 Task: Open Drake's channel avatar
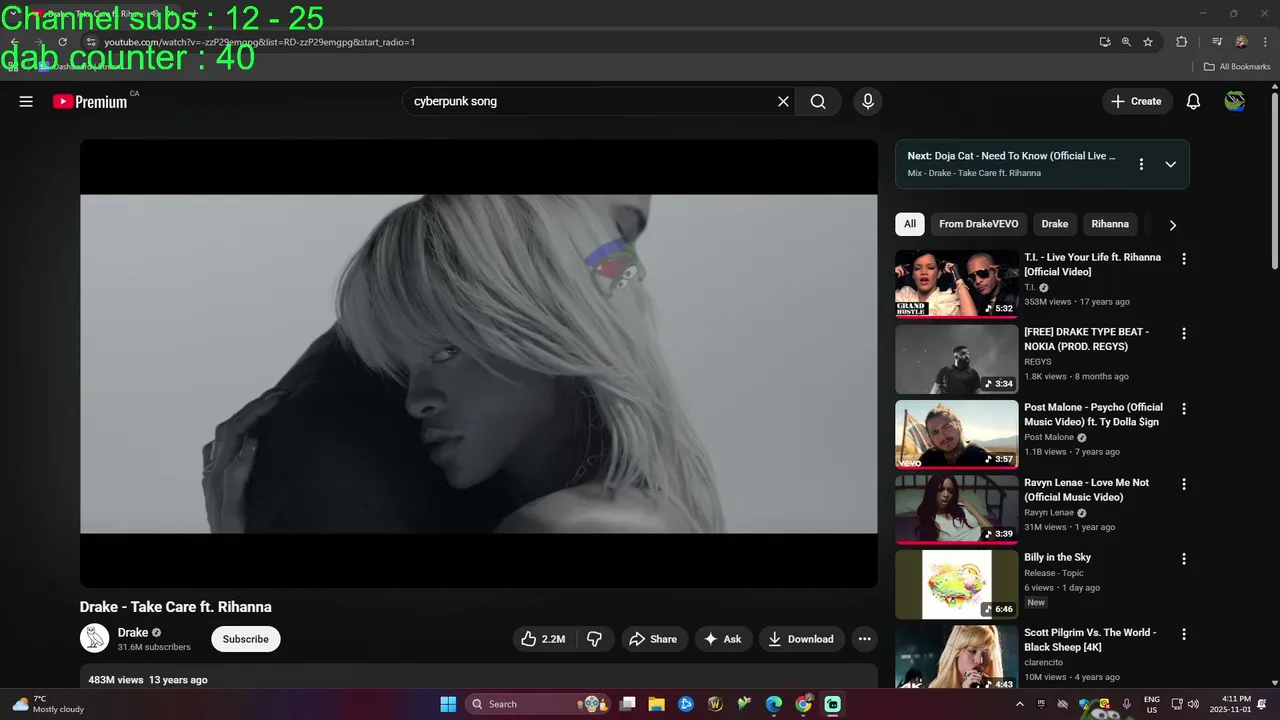[94, 639]
